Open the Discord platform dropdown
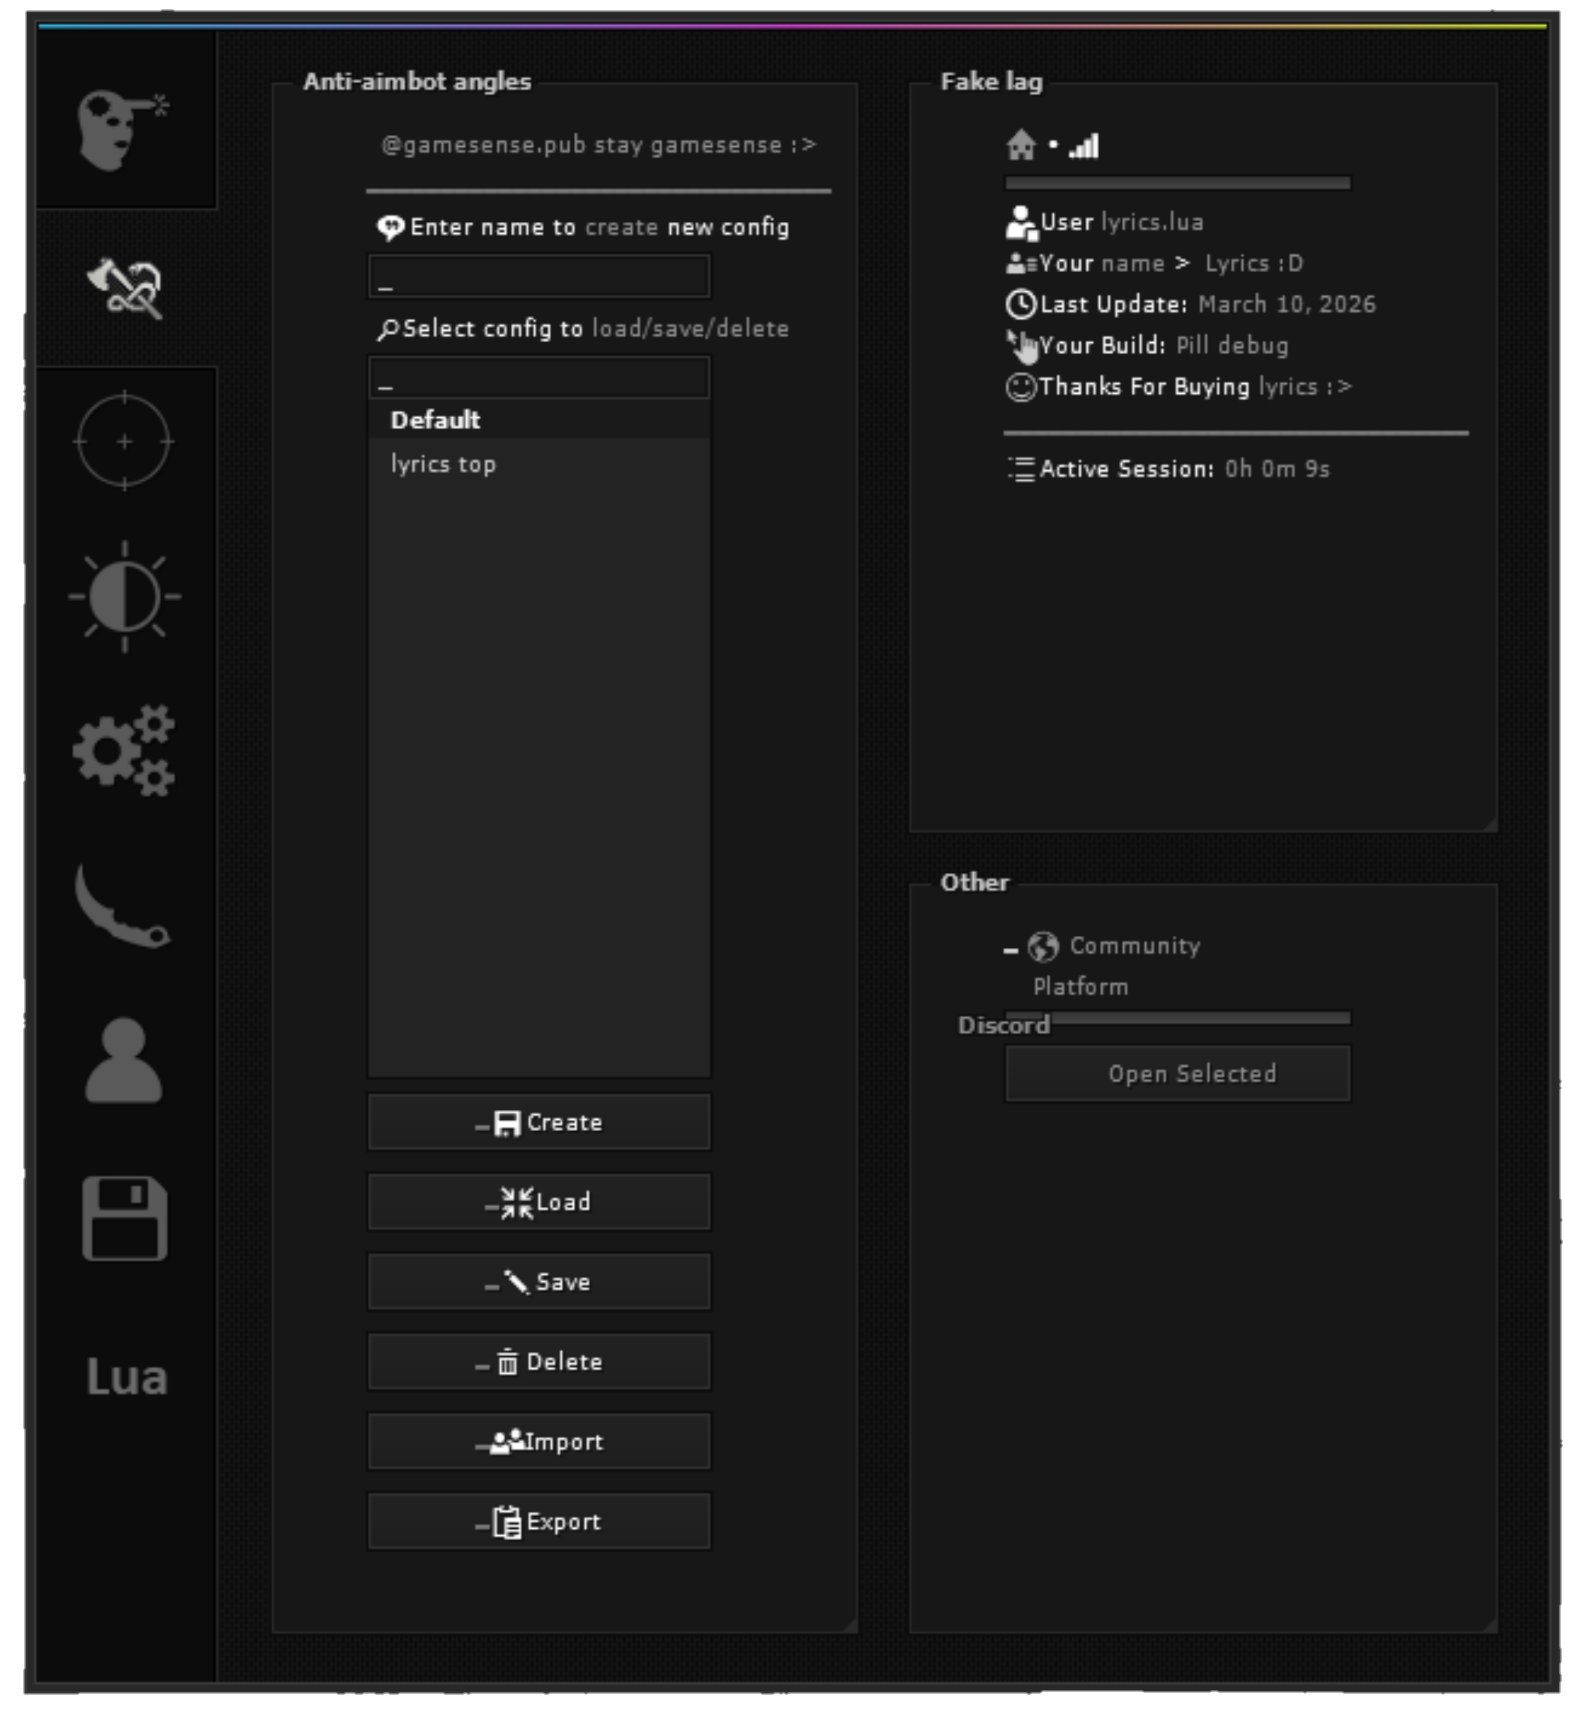 pyautogui.click(x=1178, y=1018)
